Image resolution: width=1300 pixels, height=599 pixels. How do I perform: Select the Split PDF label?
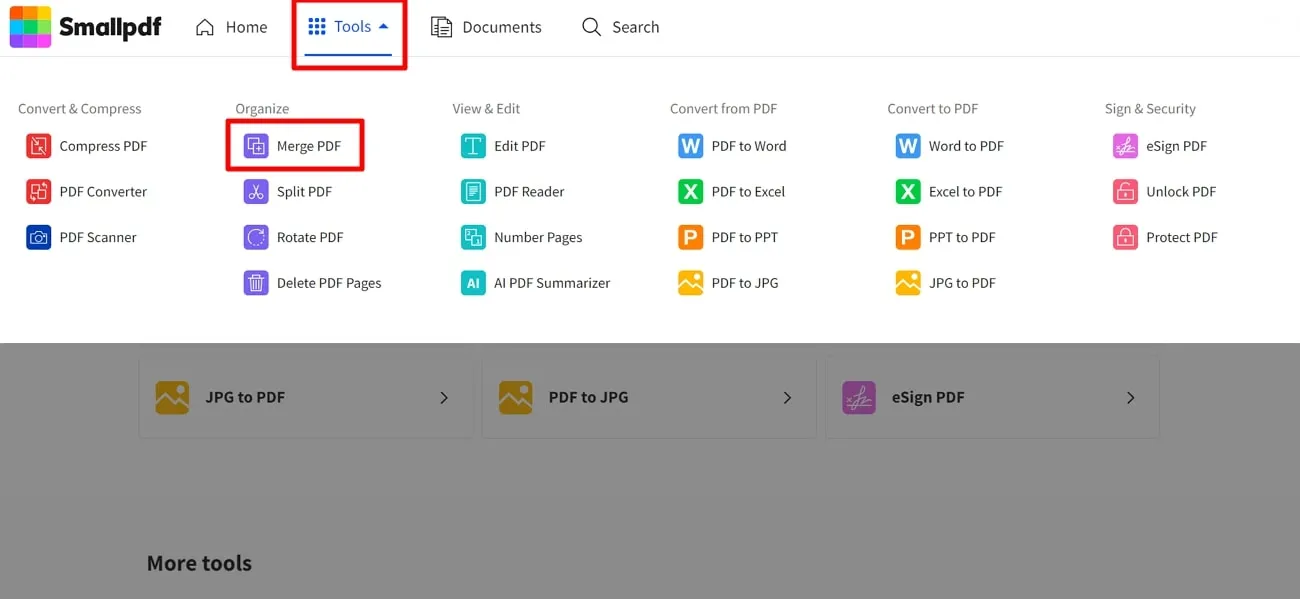304,192
